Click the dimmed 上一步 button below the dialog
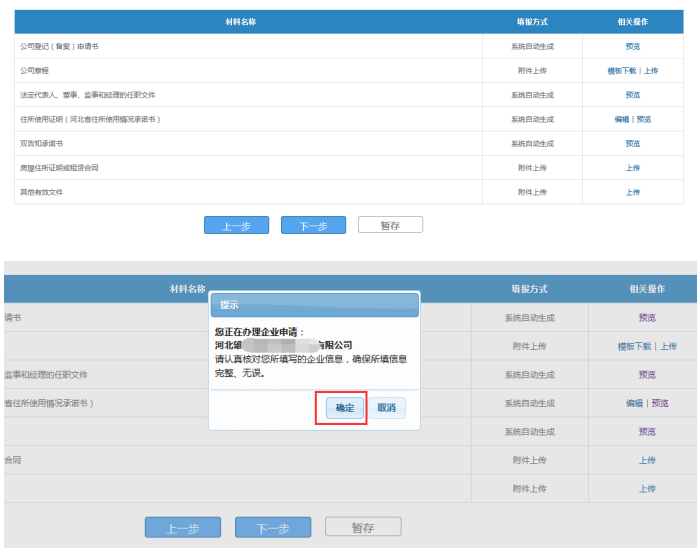697x551 pixels. (182, 528)
